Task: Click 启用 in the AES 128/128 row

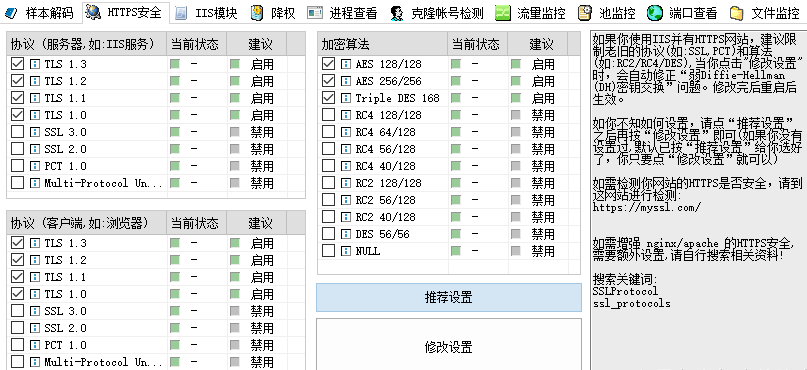Action: (x=543, y=64)
